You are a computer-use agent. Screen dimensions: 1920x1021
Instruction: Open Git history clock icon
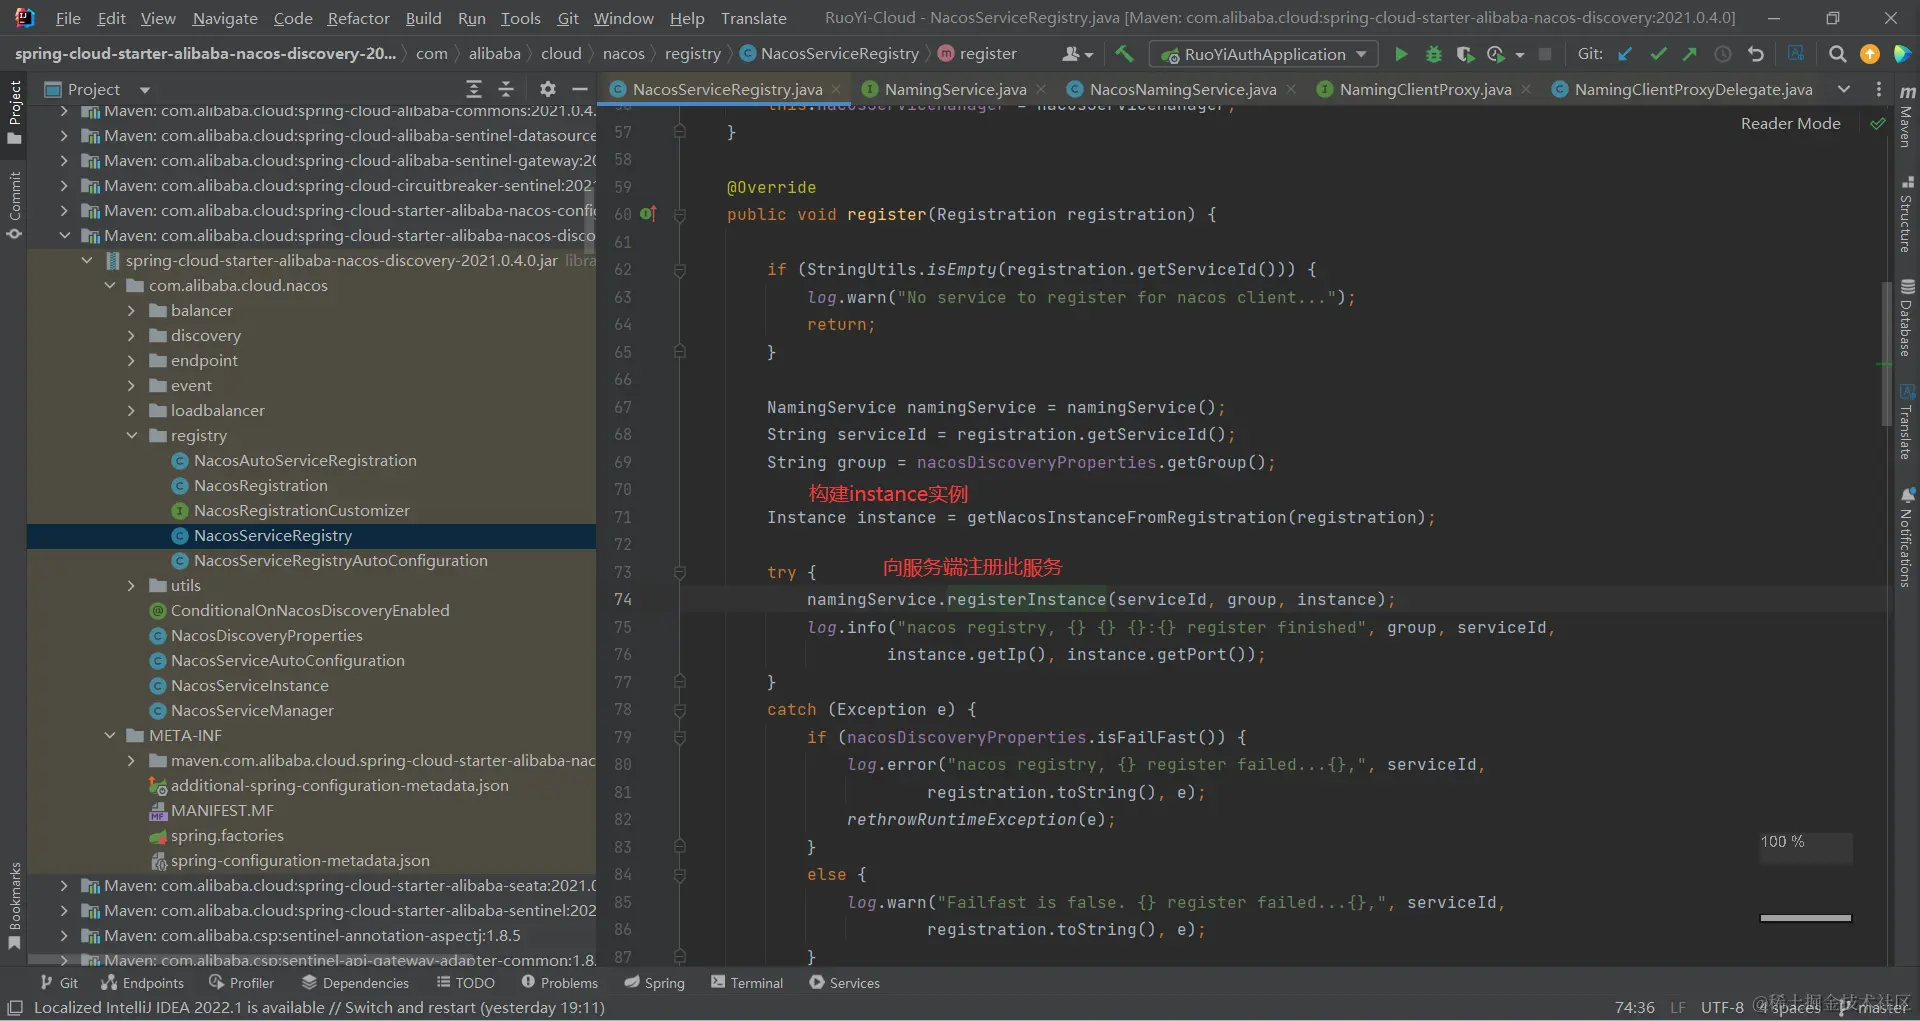(x=1722, y=54)
